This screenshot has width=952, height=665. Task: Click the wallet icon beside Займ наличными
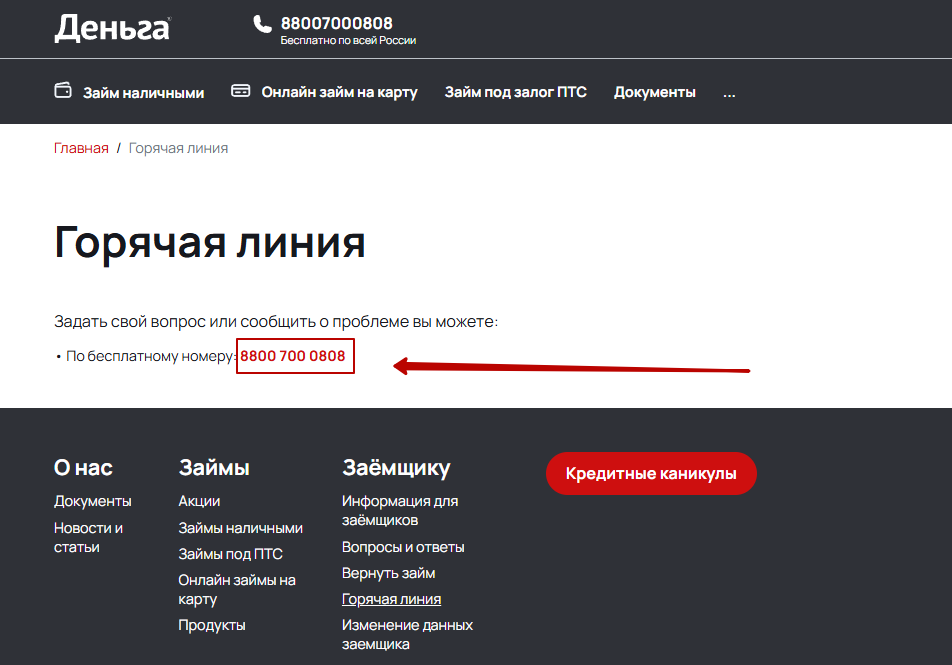tap(63, 90)
